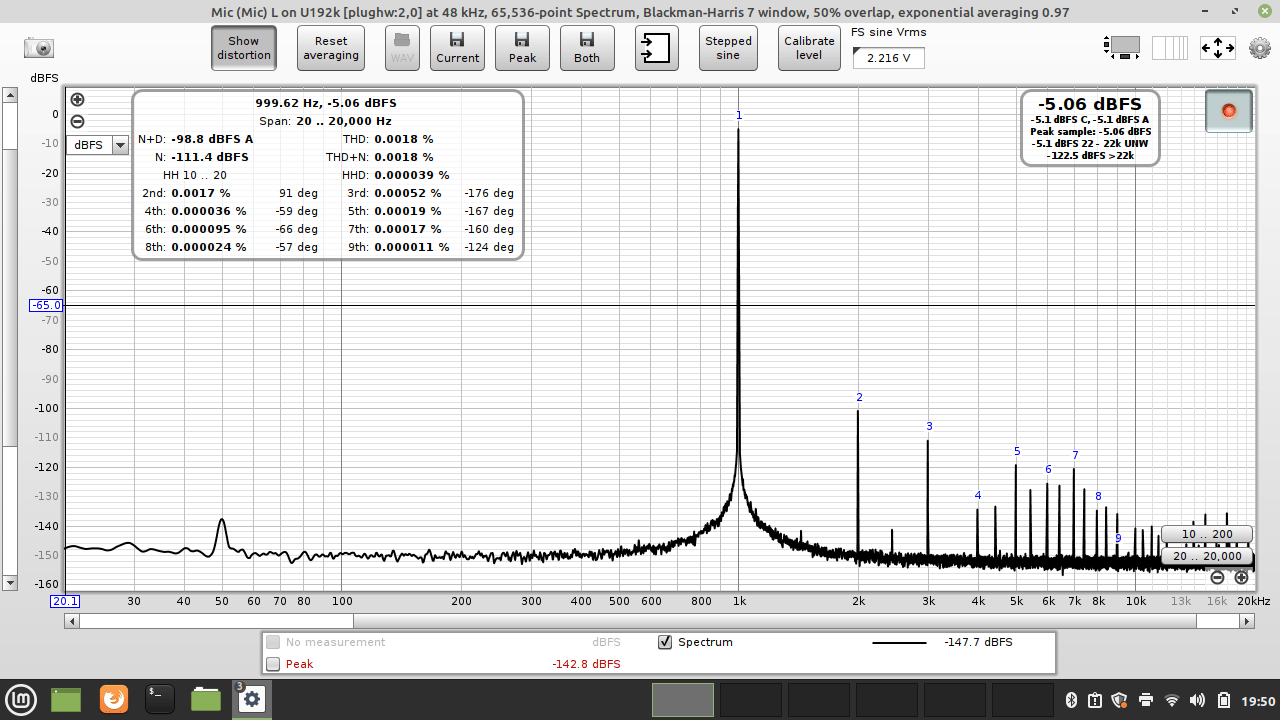Open RTA settings gear
1280x720 pixels.
[x=1260, y=47]
